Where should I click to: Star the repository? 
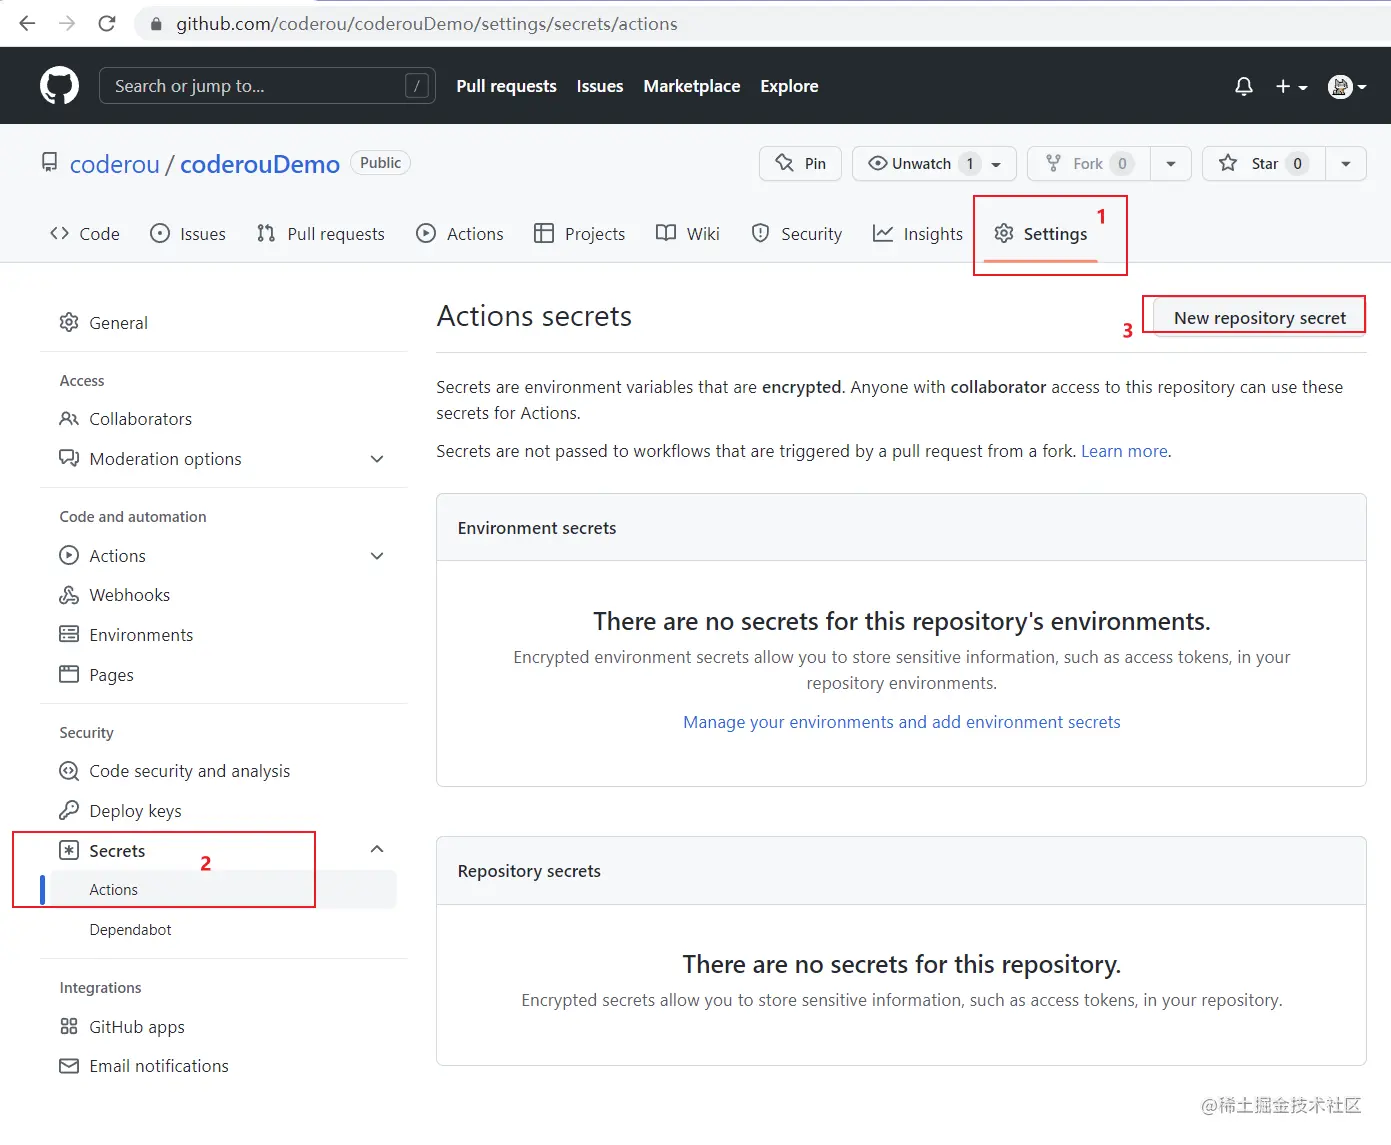point(1264,163)
